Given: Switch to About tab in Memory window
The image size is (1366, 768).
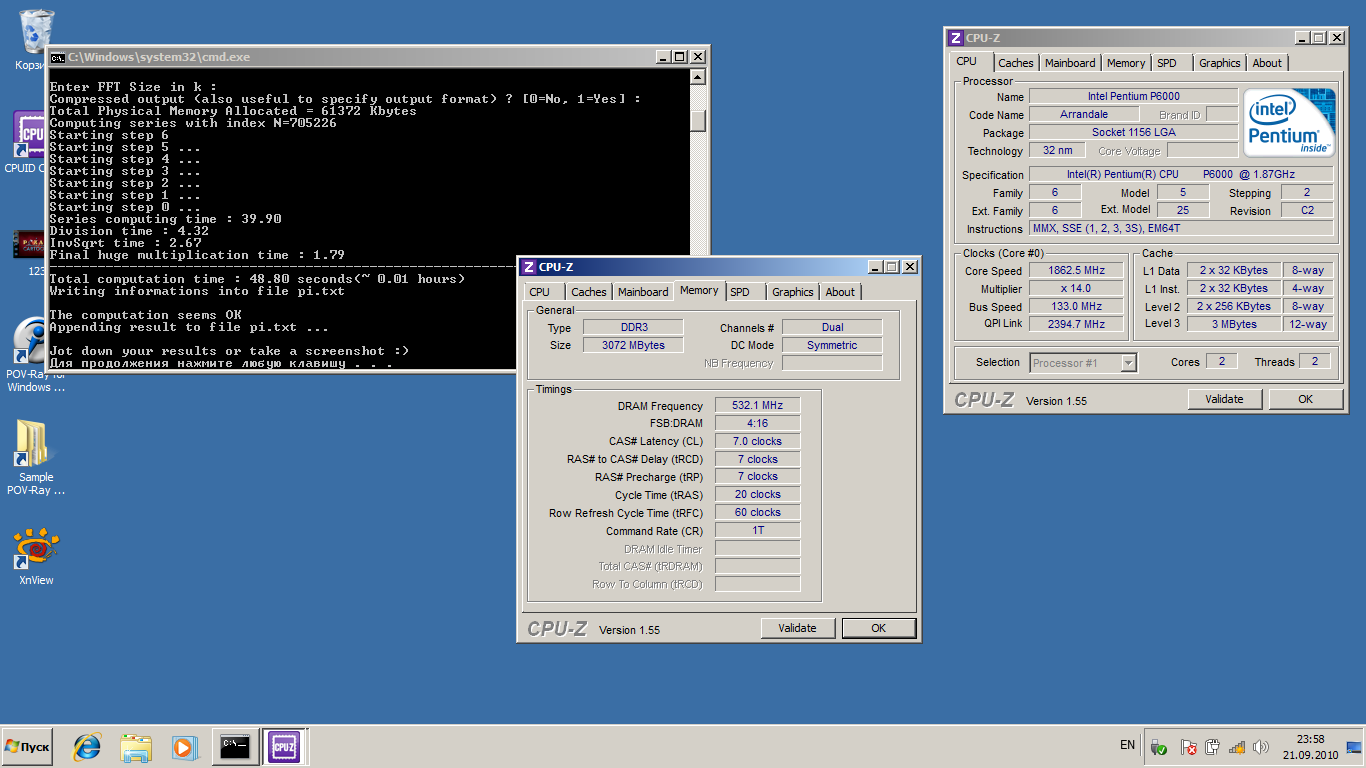Looking at the screenshot, I should click(840, 292).
